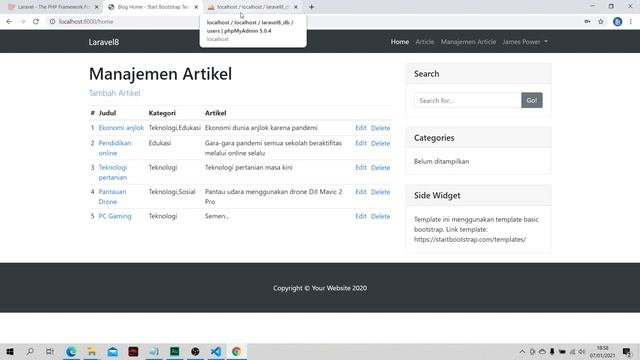
Task: Open the PC Gaming article
Action: [115, 216]
